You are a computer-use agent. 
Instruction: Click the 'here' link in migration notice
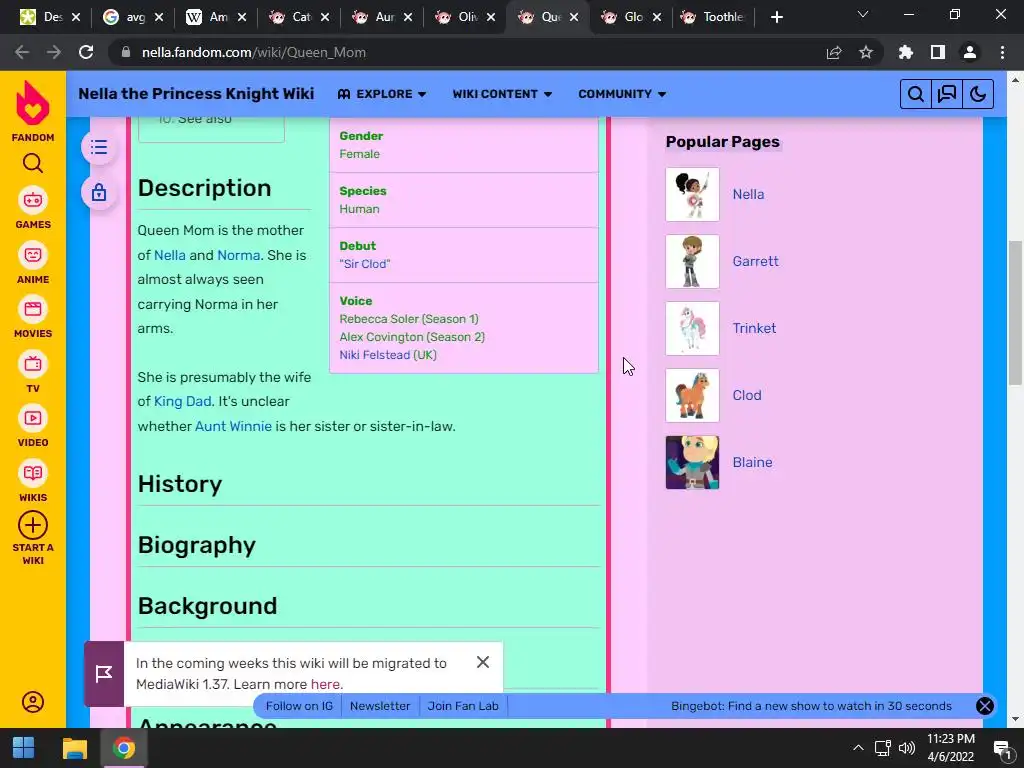click(x=325, y=684)
